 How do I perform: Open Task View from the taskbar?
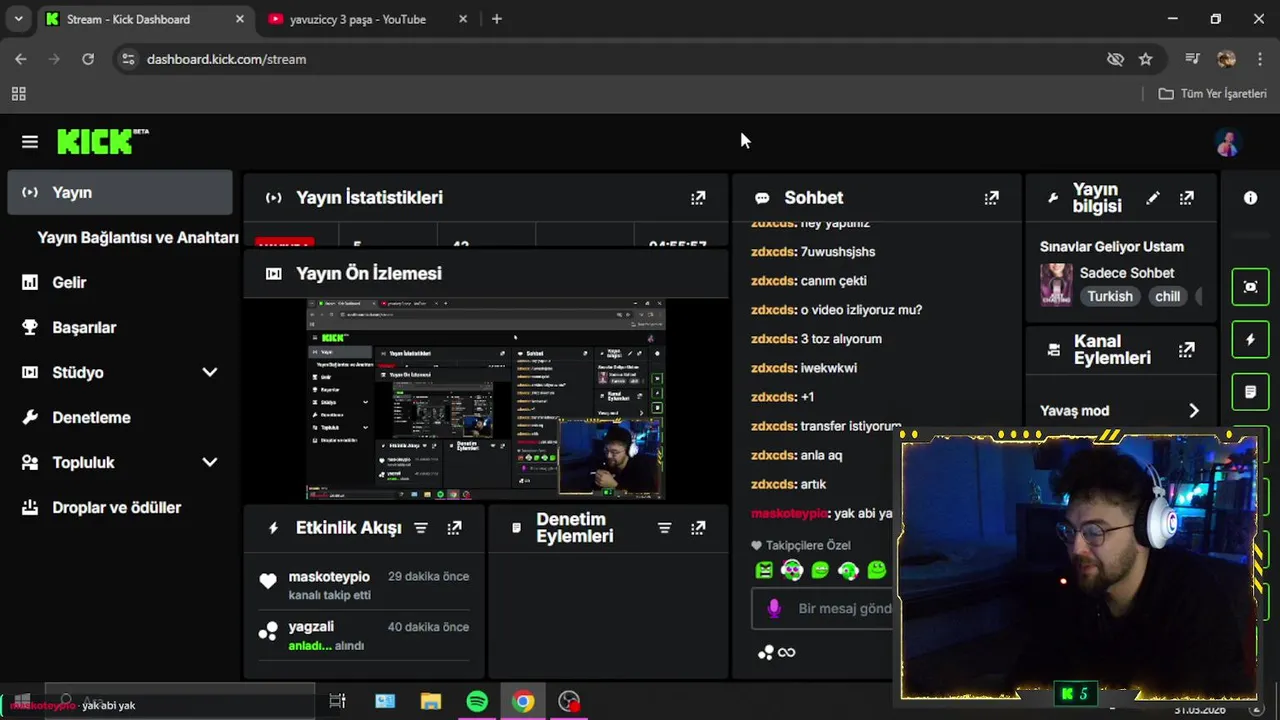[x=337, y=701]
